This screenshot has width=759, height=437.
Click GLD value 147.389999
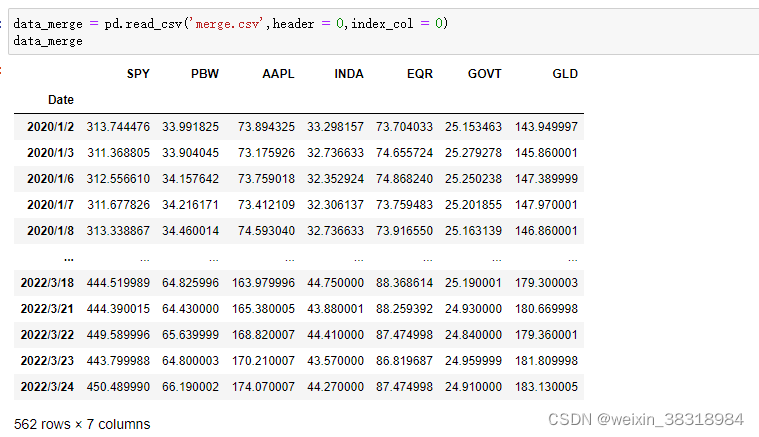pyautogui.click(x=546, y=179)
